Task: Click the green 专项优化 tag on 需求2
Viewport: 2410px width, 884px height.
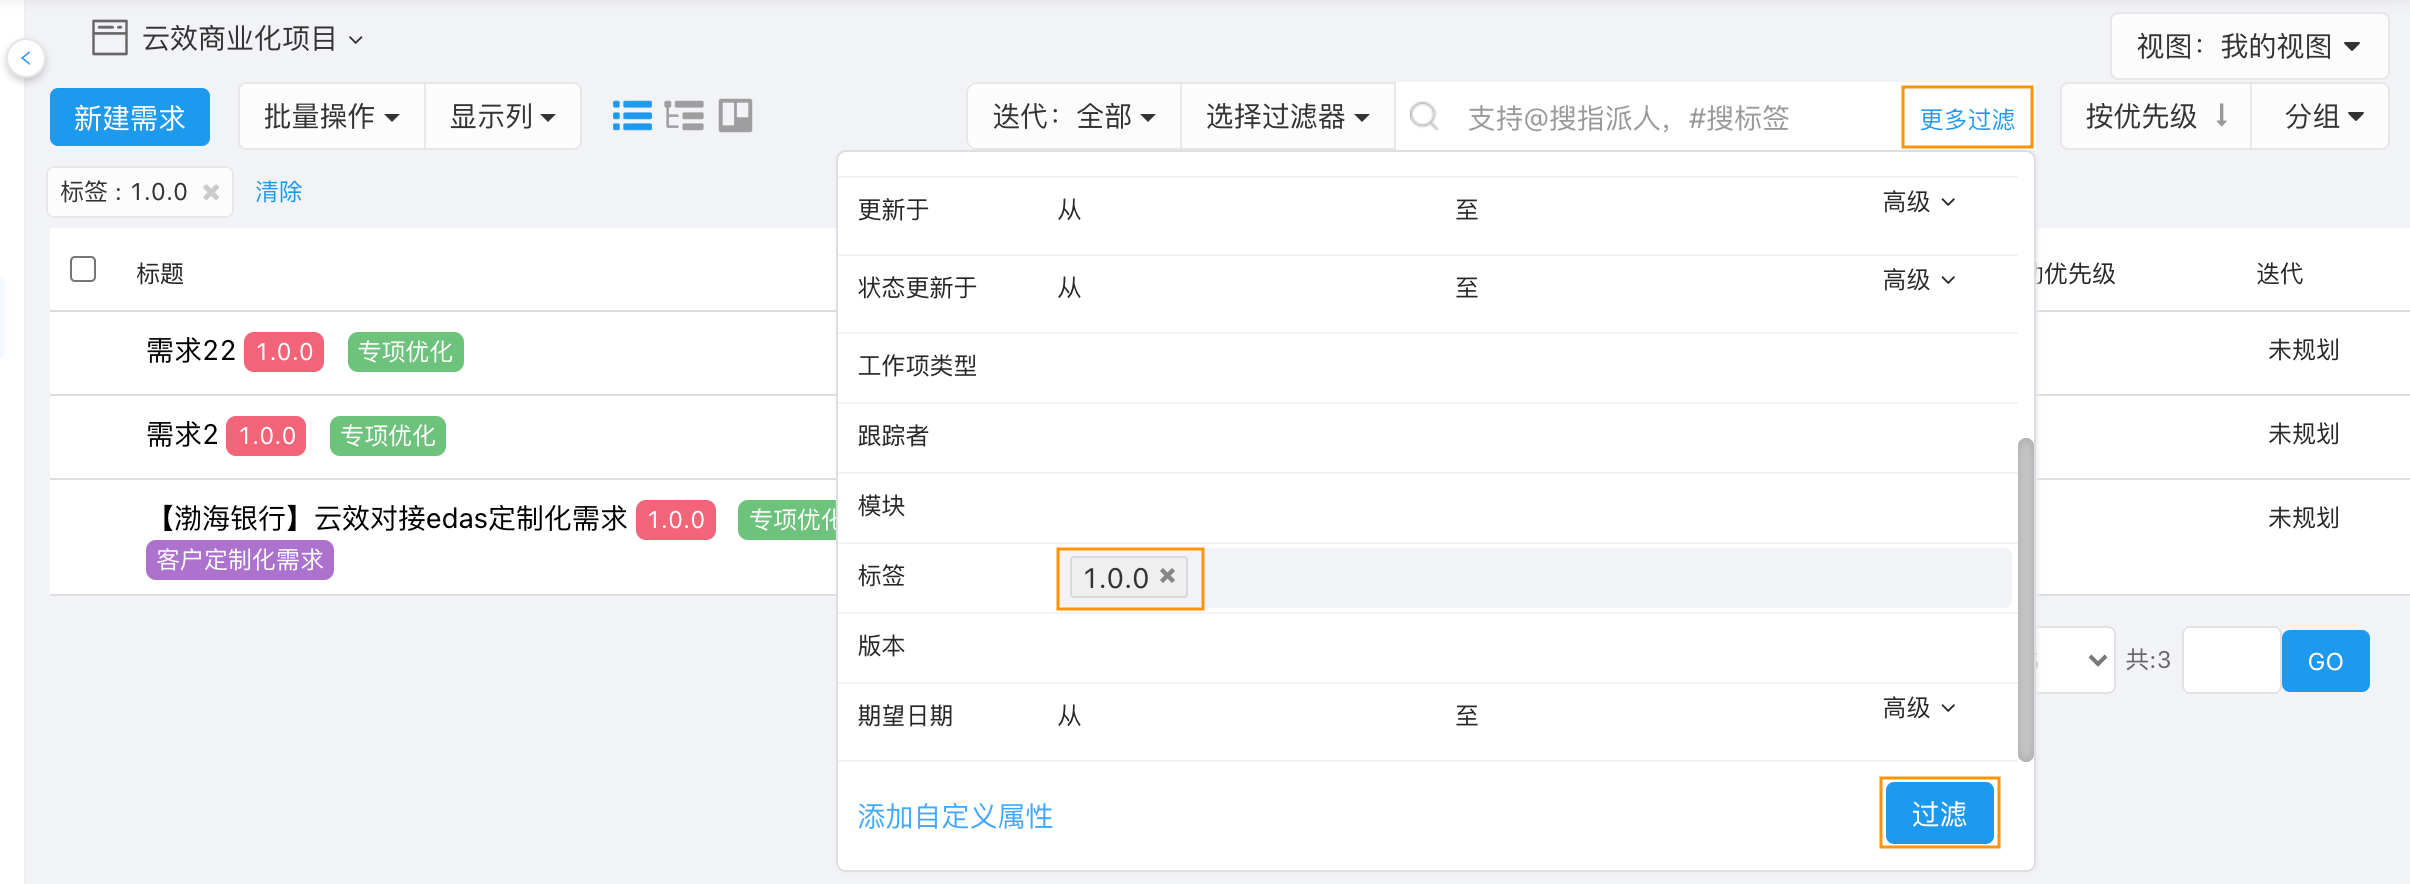Action: tap(388, 436)
